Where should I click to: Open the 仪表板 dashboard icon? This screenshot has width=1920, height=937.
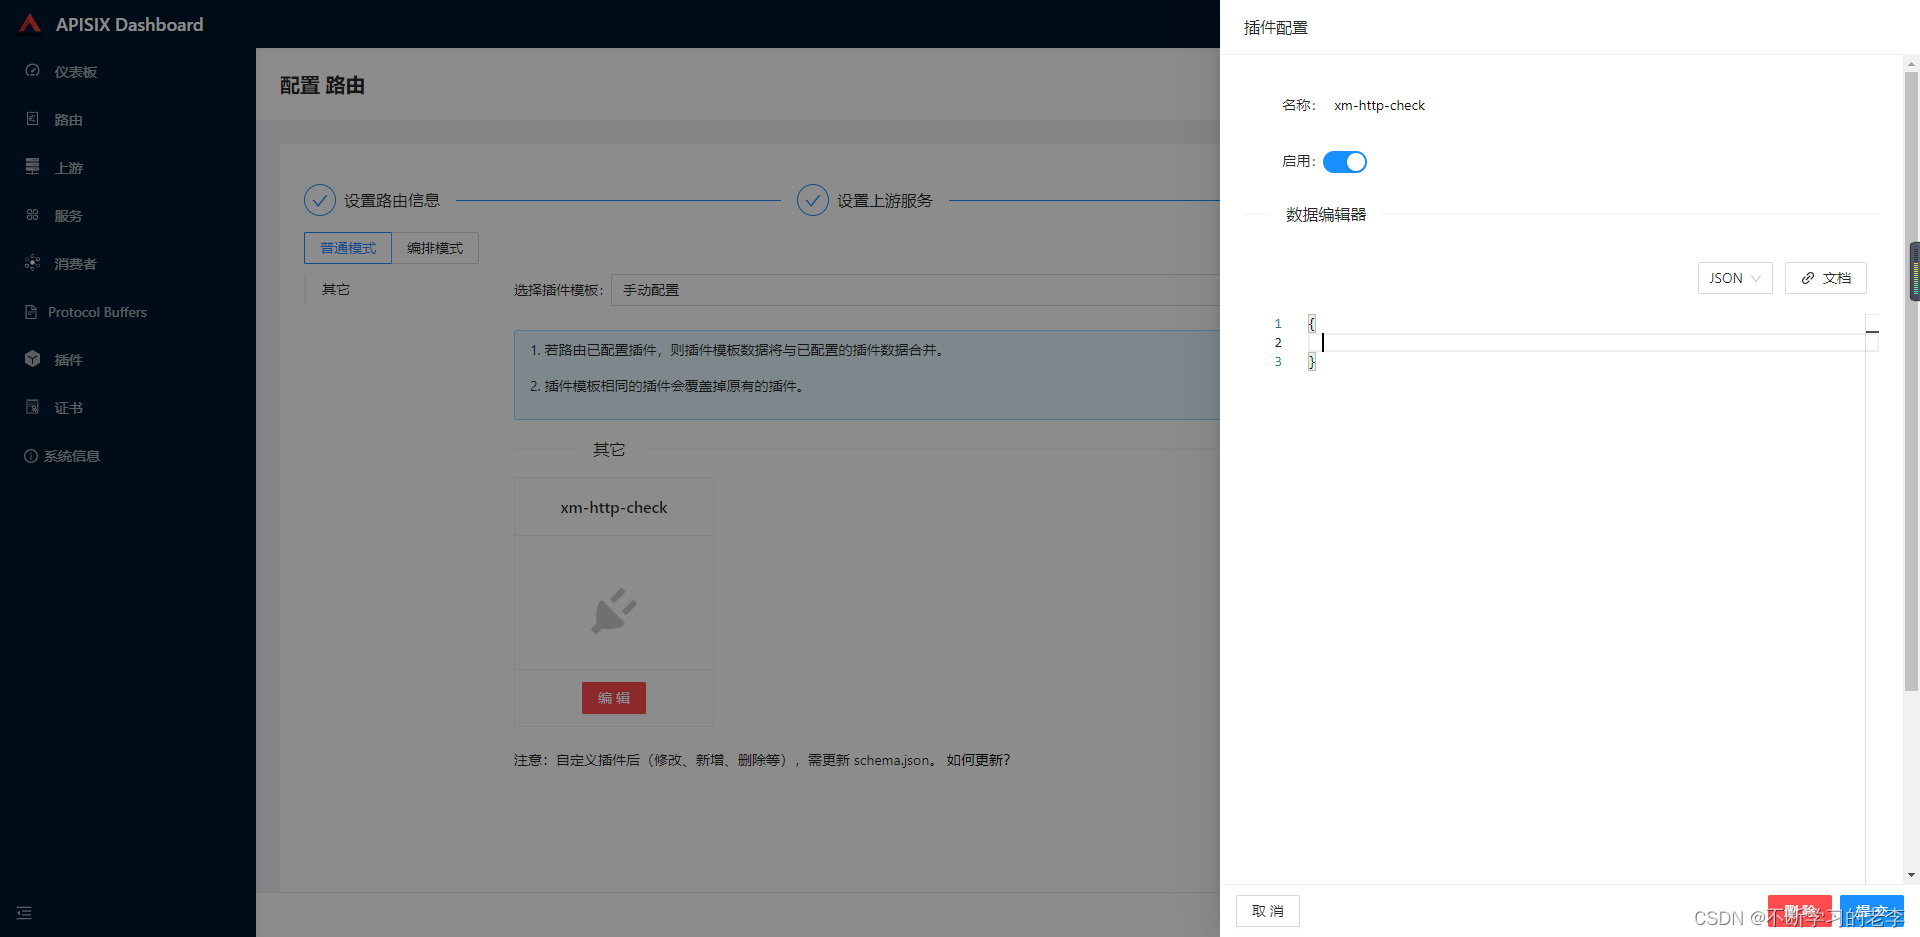point(32,71)
